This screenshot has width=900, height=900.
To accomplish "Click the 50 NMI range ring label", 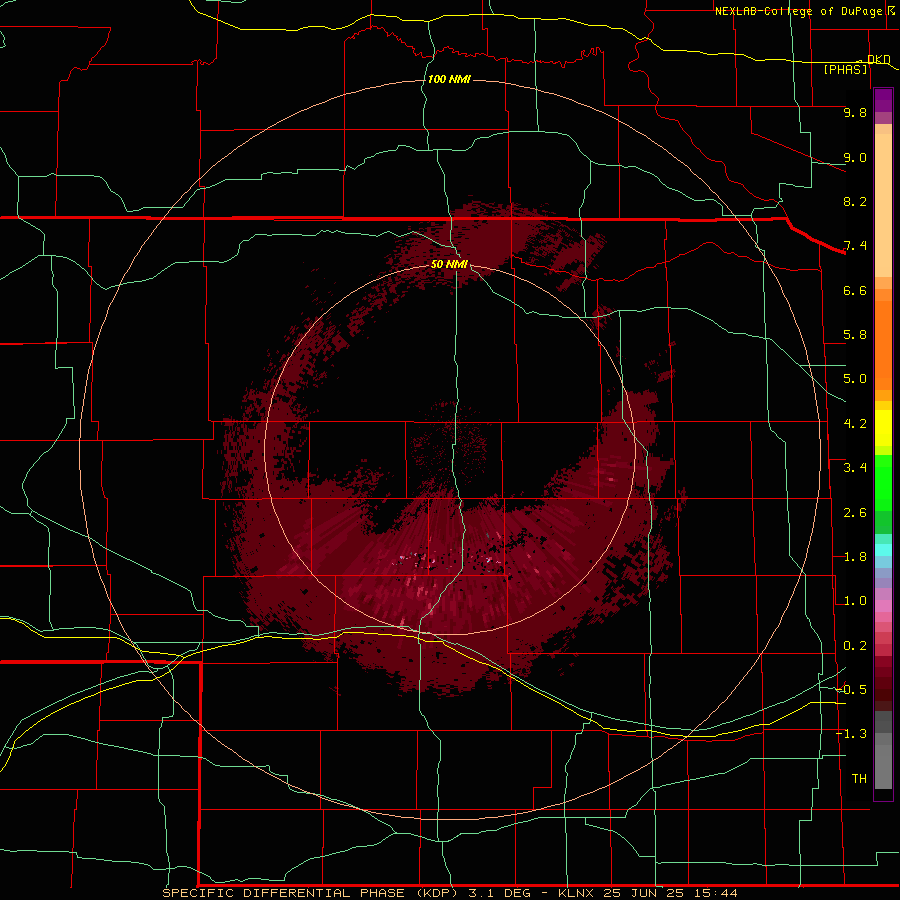I will tap(449, 264).
